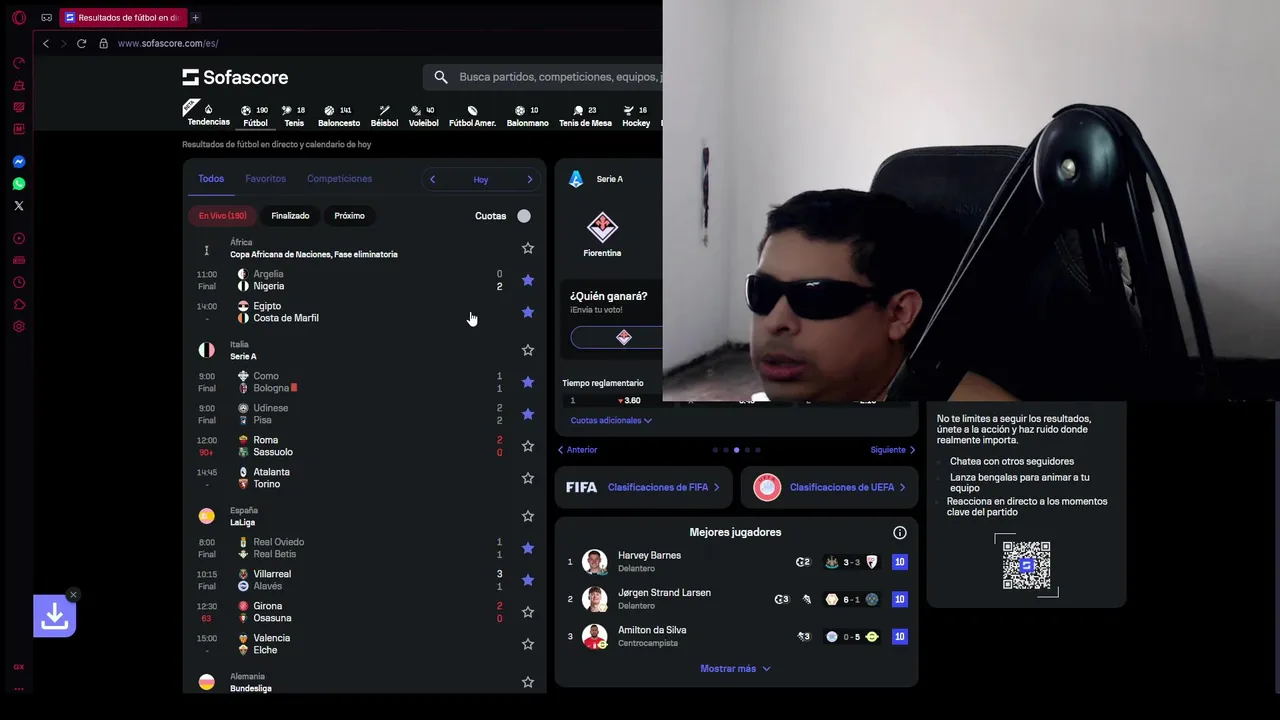The image size is (1280, 720).
Task: Open WhatsApp in the Opera sidebar
Action: [x=18, y=184]
